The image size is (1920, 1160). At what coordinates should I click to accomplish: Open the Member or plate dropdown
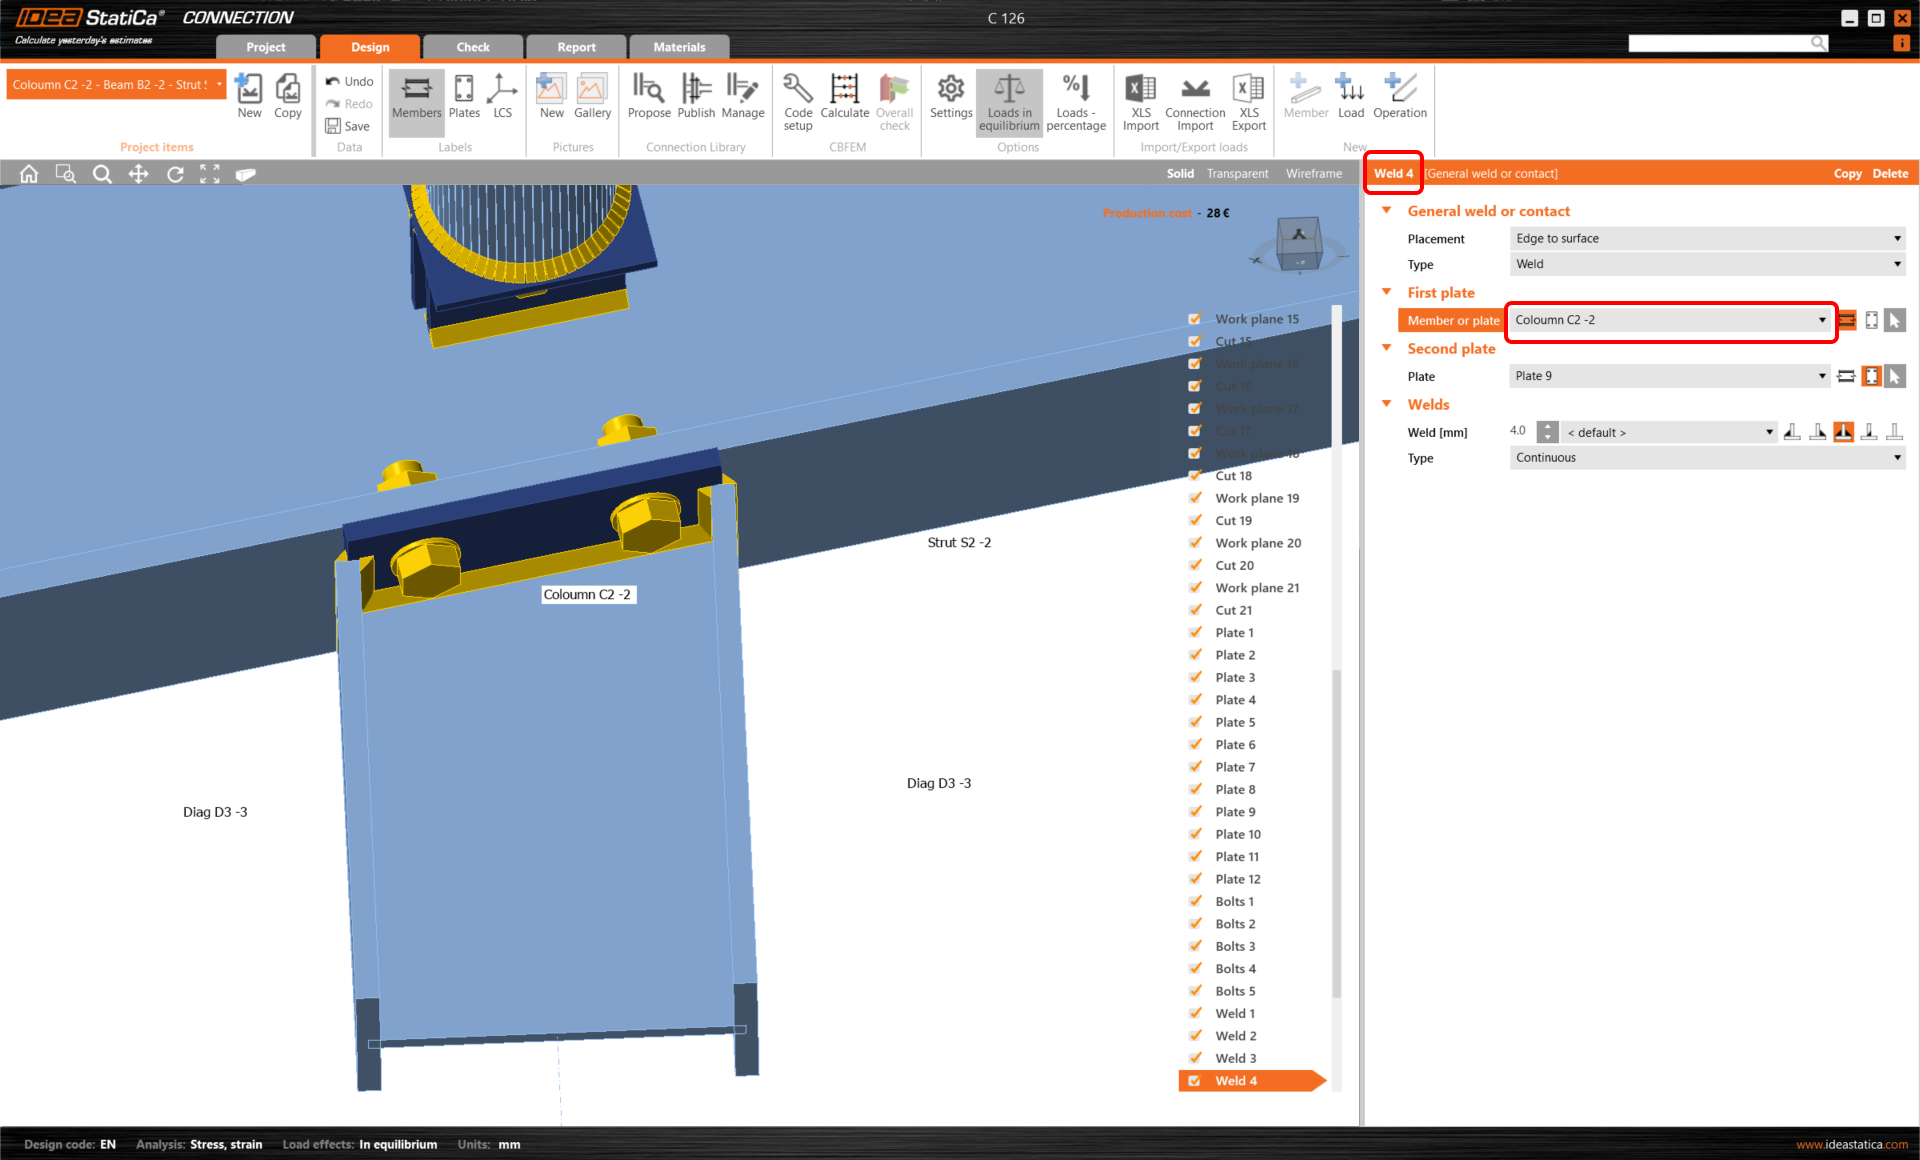[x=1821, y=319]
